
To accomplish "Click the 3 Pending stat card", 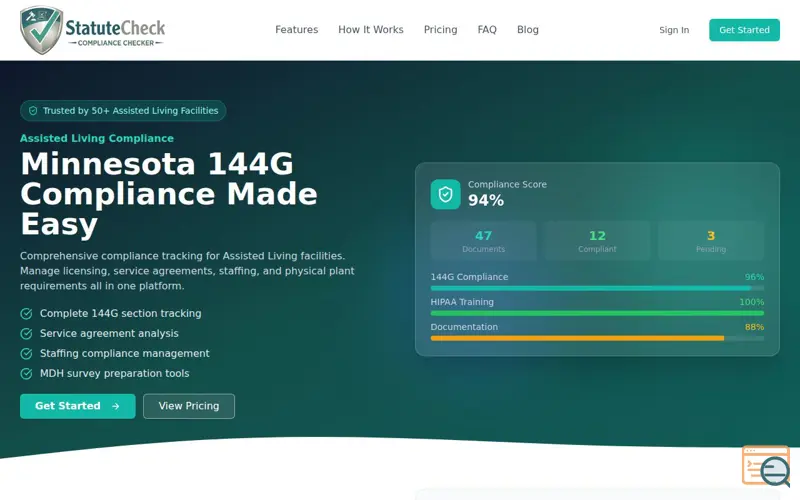I will click(711, 241).
